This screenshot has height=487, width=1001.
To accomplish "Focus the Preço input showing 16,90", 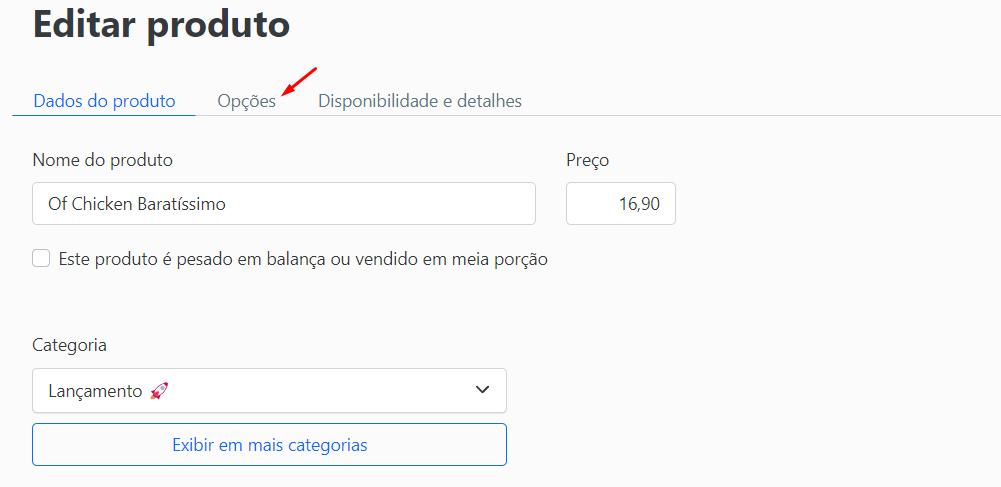I will pos(621,204).
